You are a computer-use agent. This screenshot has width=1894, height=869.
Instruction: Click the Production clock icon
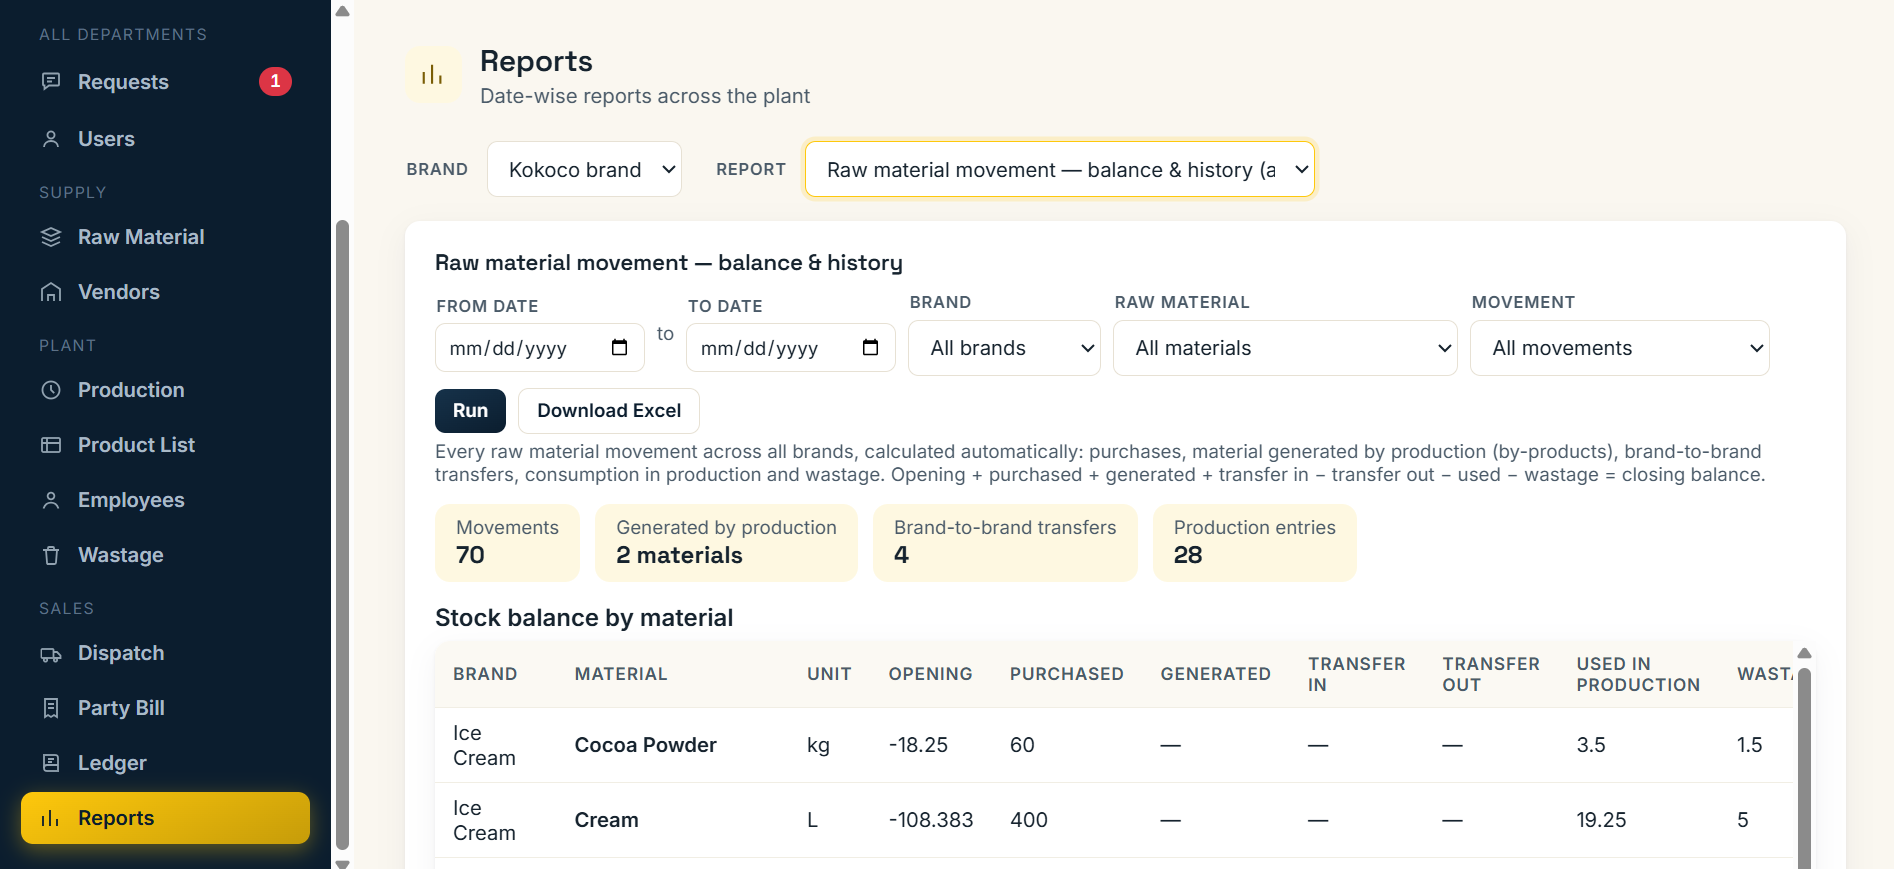click(x=51, y=390)
